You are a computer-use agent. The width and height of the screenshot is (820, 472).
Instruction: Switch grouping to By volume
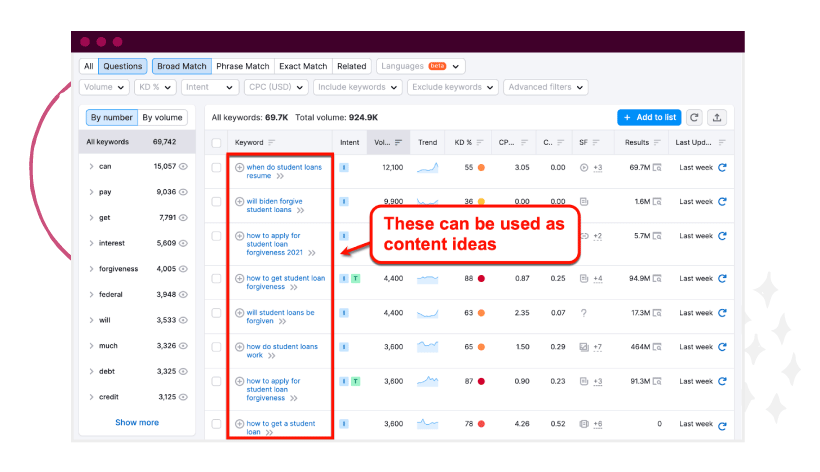[x=161, y=117]
